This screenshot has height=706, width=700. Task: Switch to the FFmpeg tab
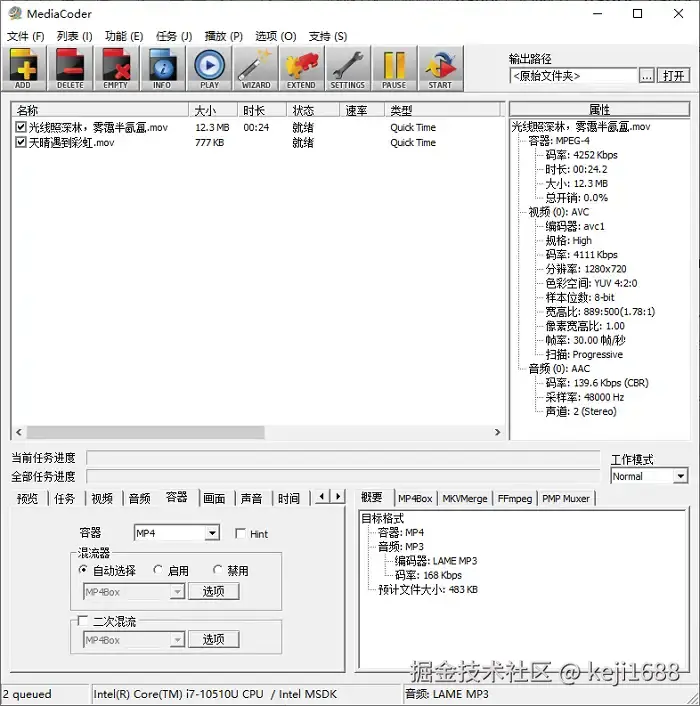(x=515, y=498)
